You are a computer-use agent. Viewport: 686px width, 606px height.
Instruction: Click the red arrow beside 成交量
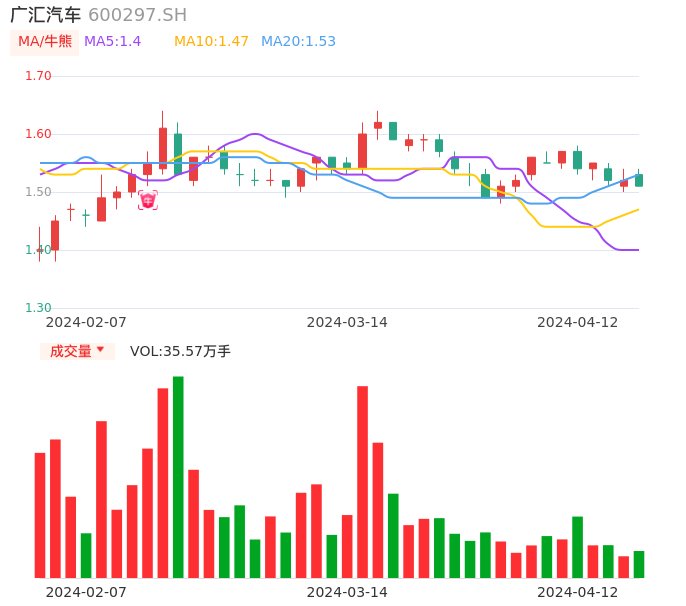[x=100, y=350]
